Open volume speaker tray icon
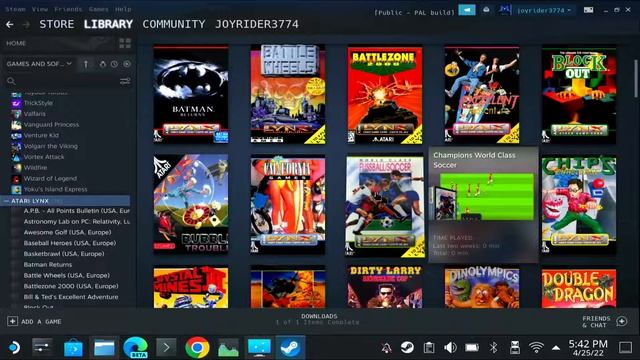The height and width of the screenshot is (360, 640). 450,347
